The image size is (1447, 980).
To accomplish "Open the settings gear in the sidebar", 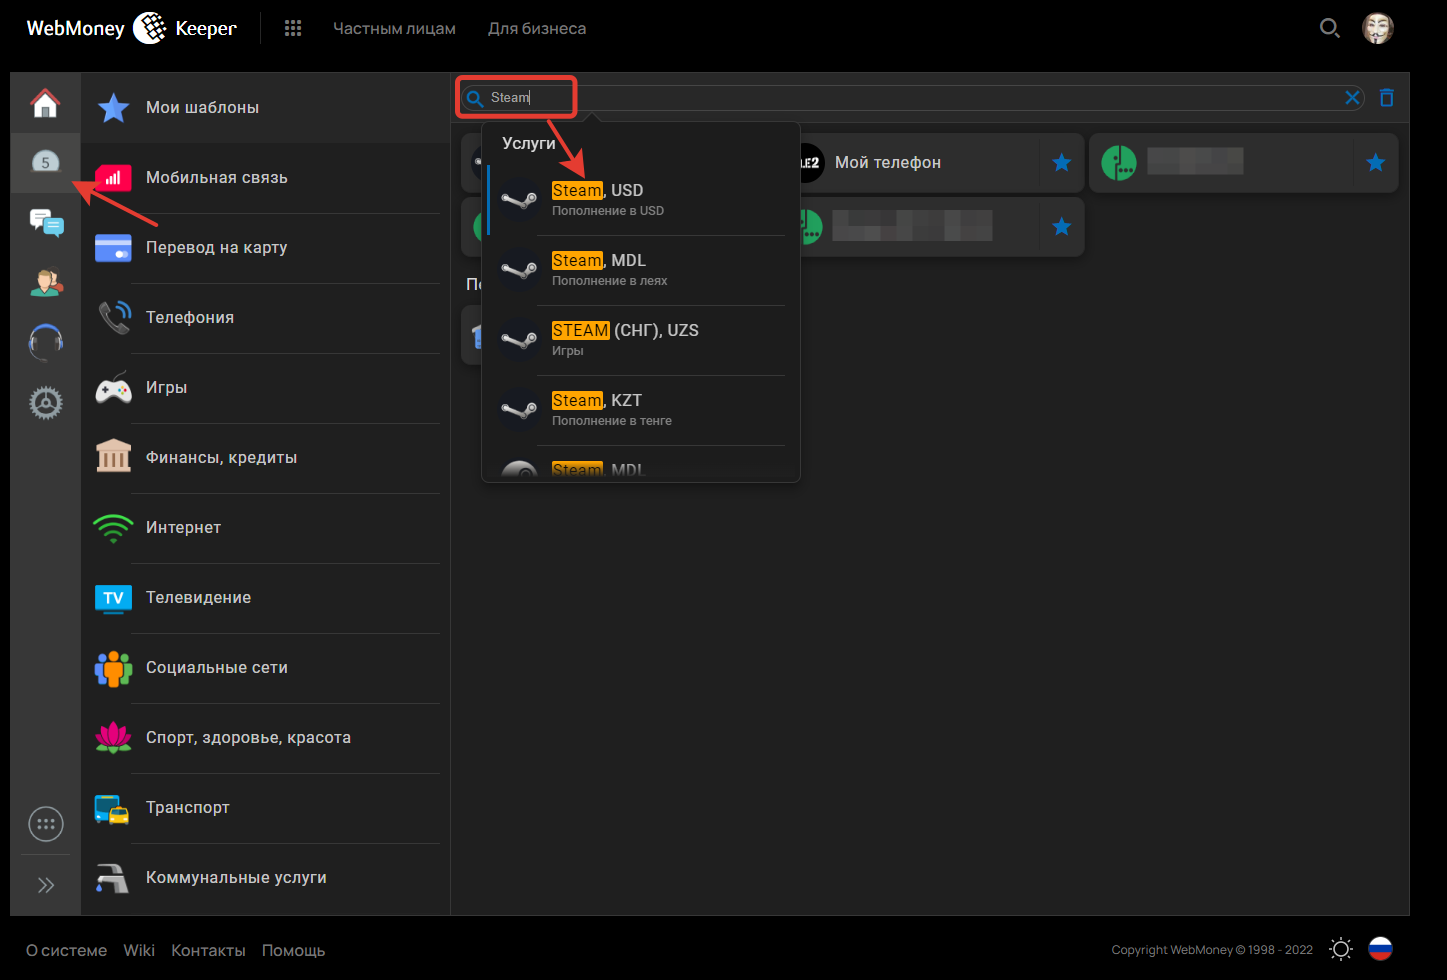I will pyautogui.click(x=46, y=403).
